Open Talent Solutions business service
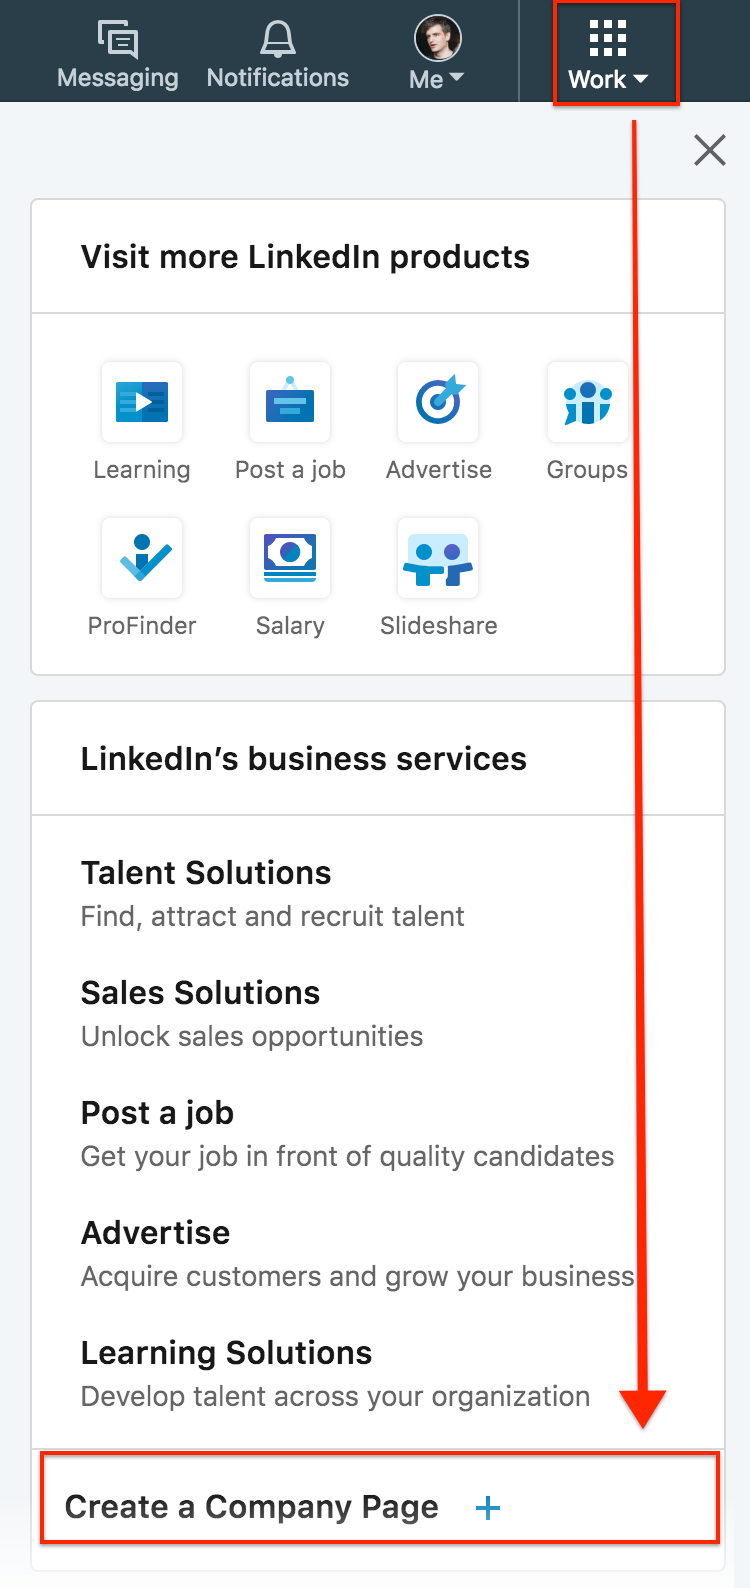This screenshot has width=750, height=1588. tap(205, 872)
